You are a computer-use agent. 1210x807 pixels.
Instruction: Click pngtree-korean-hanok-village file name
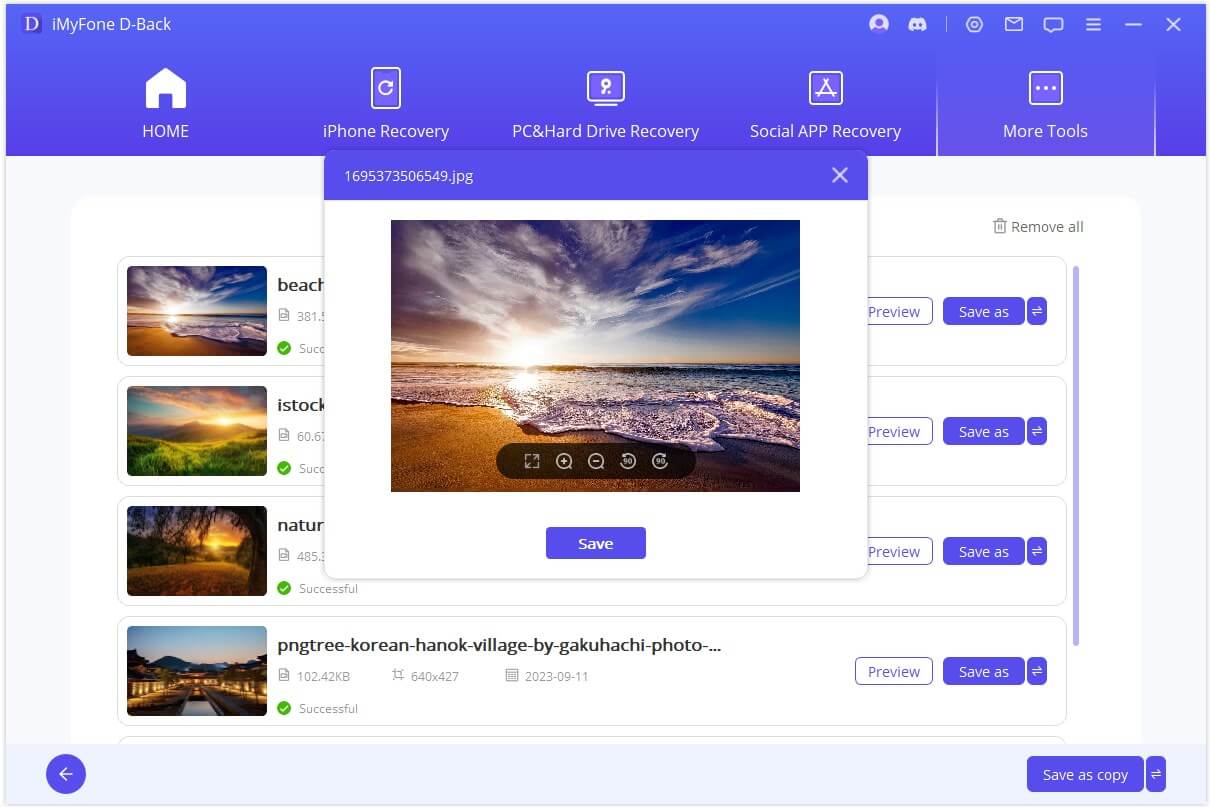(x=500, y=645)
